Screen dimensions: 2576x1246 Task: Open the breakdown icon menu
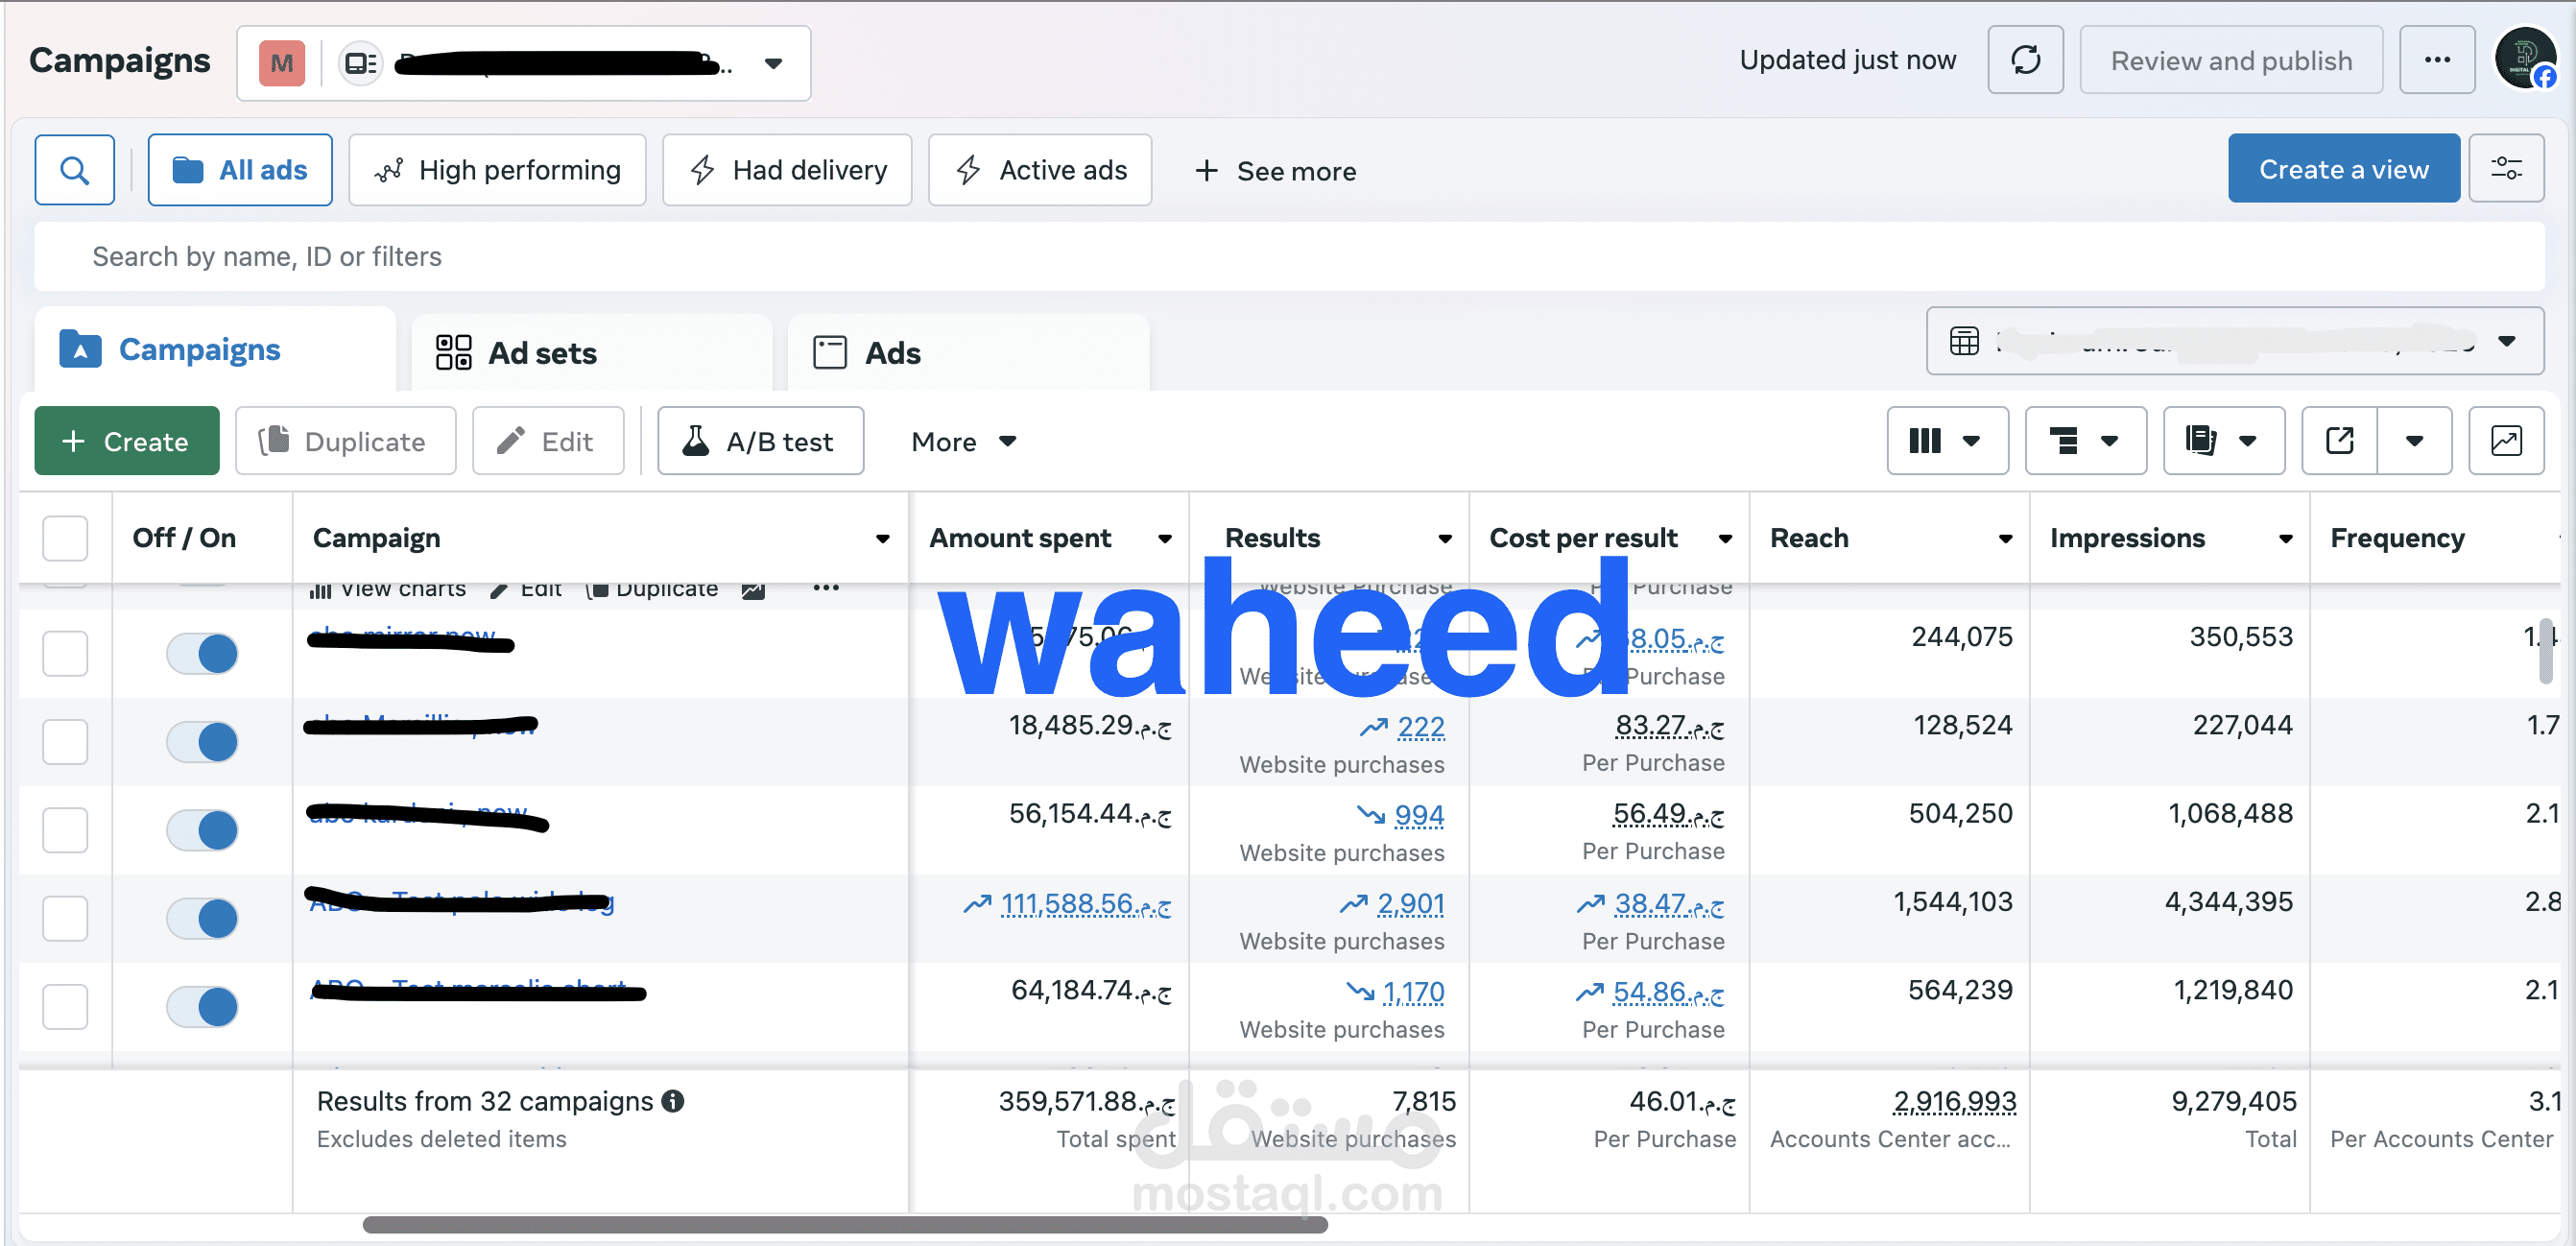pos(2084,441)
